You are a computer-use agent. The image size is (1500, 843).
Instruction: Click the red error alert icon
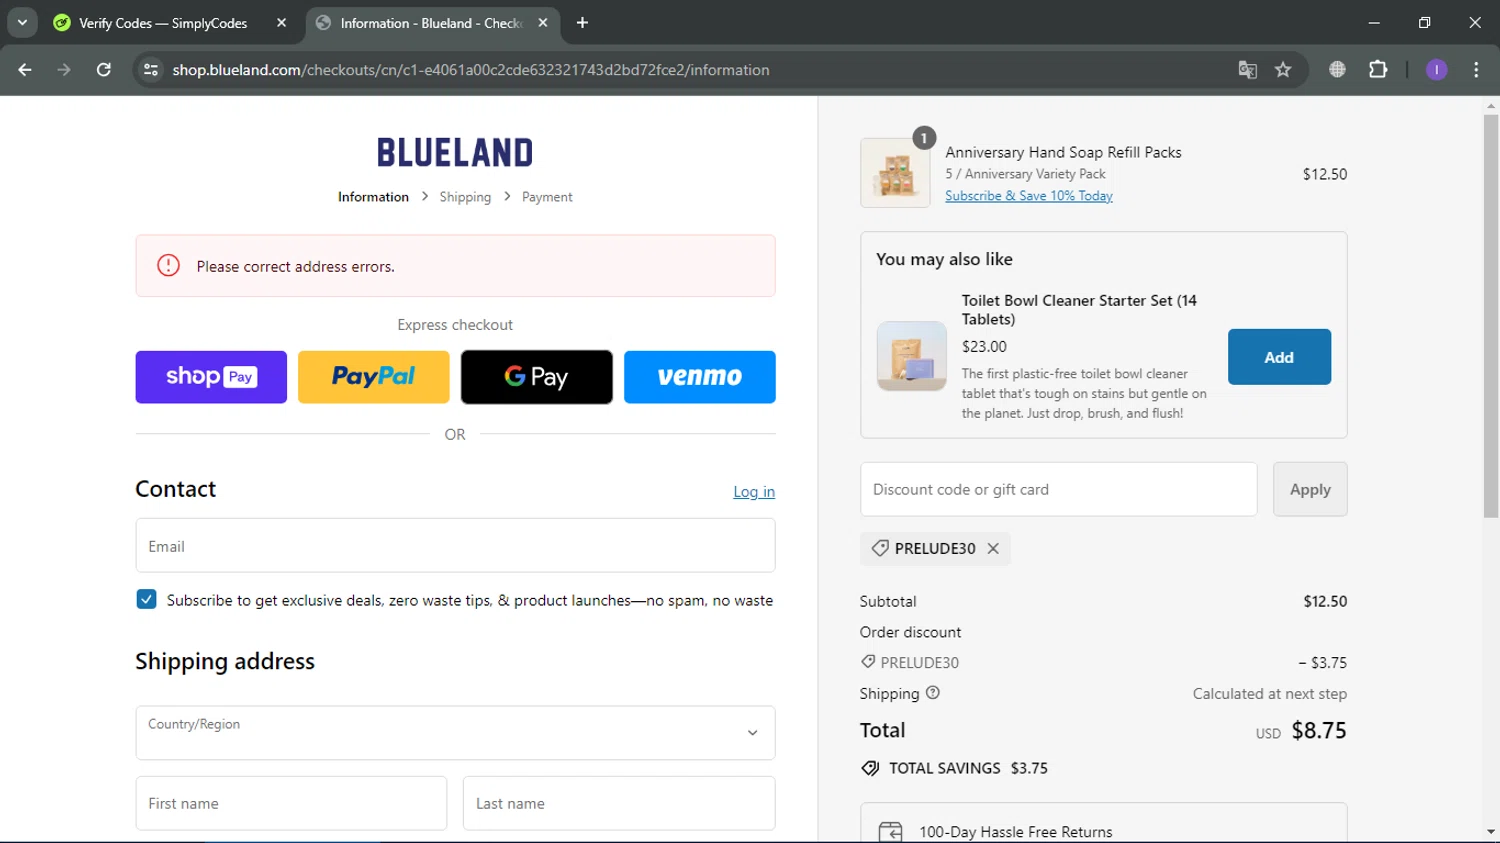168,266
